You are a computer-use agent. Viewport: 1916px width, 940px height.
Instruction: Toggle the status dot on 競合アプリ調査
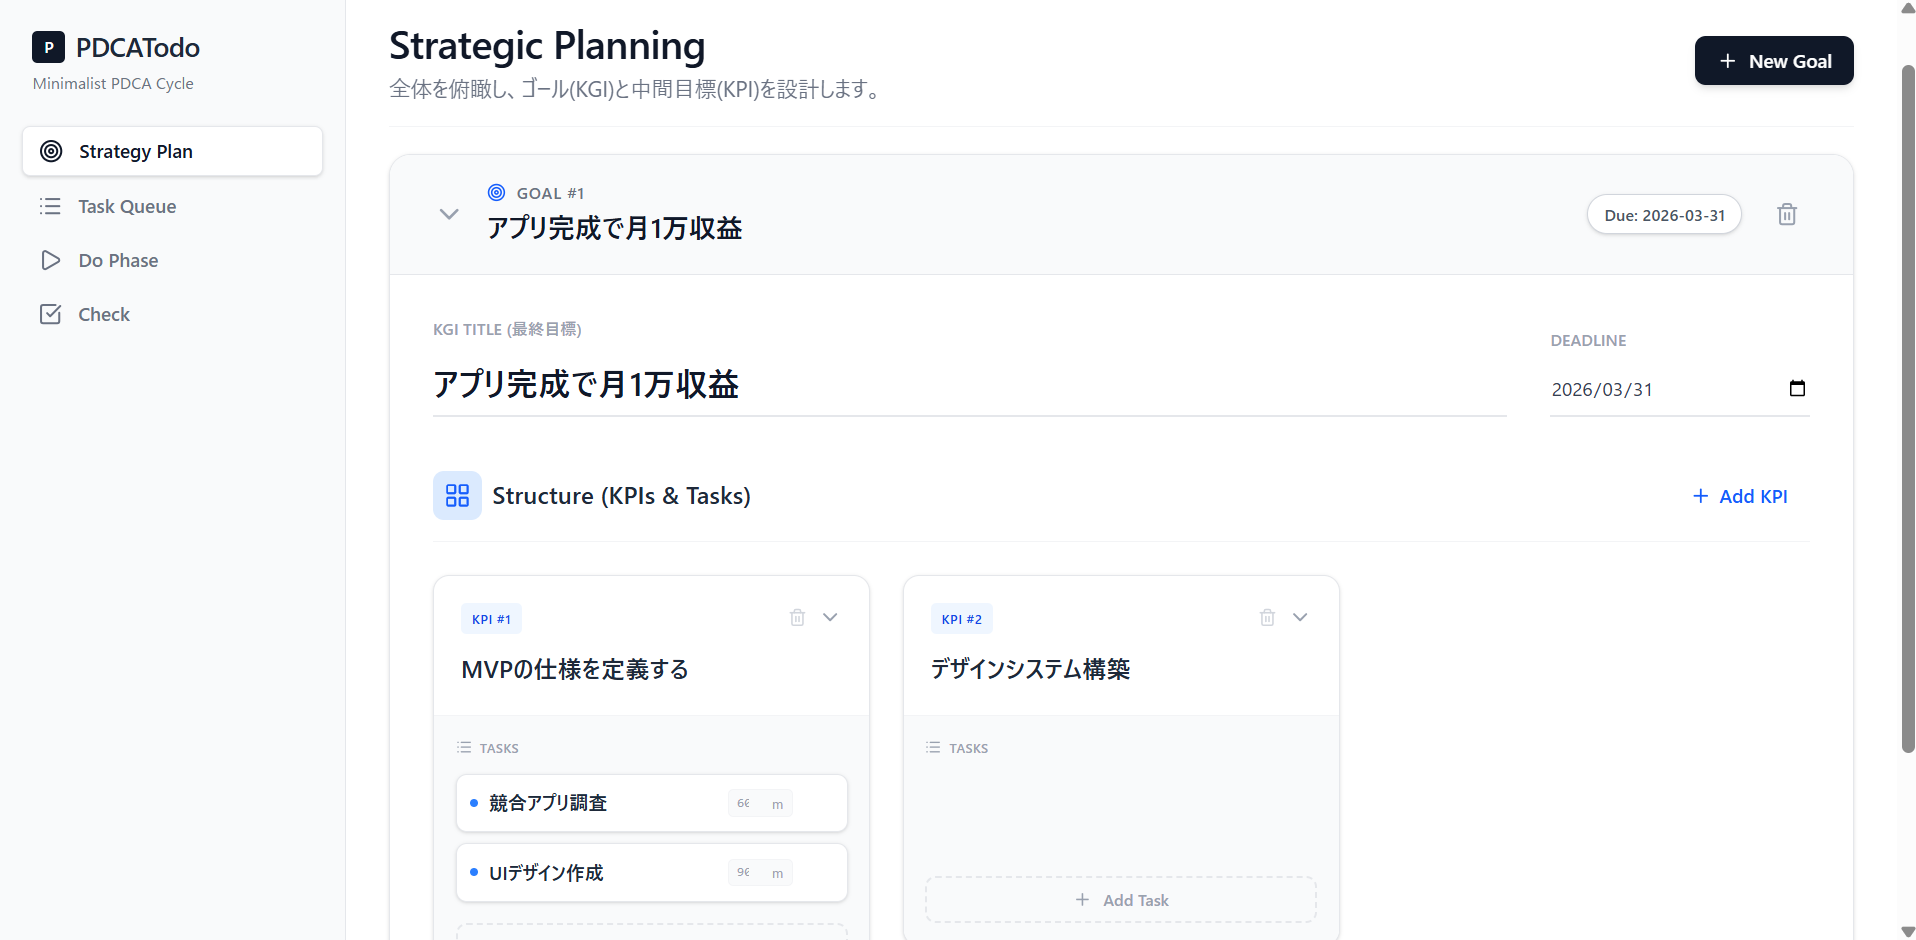pos(474,803)
